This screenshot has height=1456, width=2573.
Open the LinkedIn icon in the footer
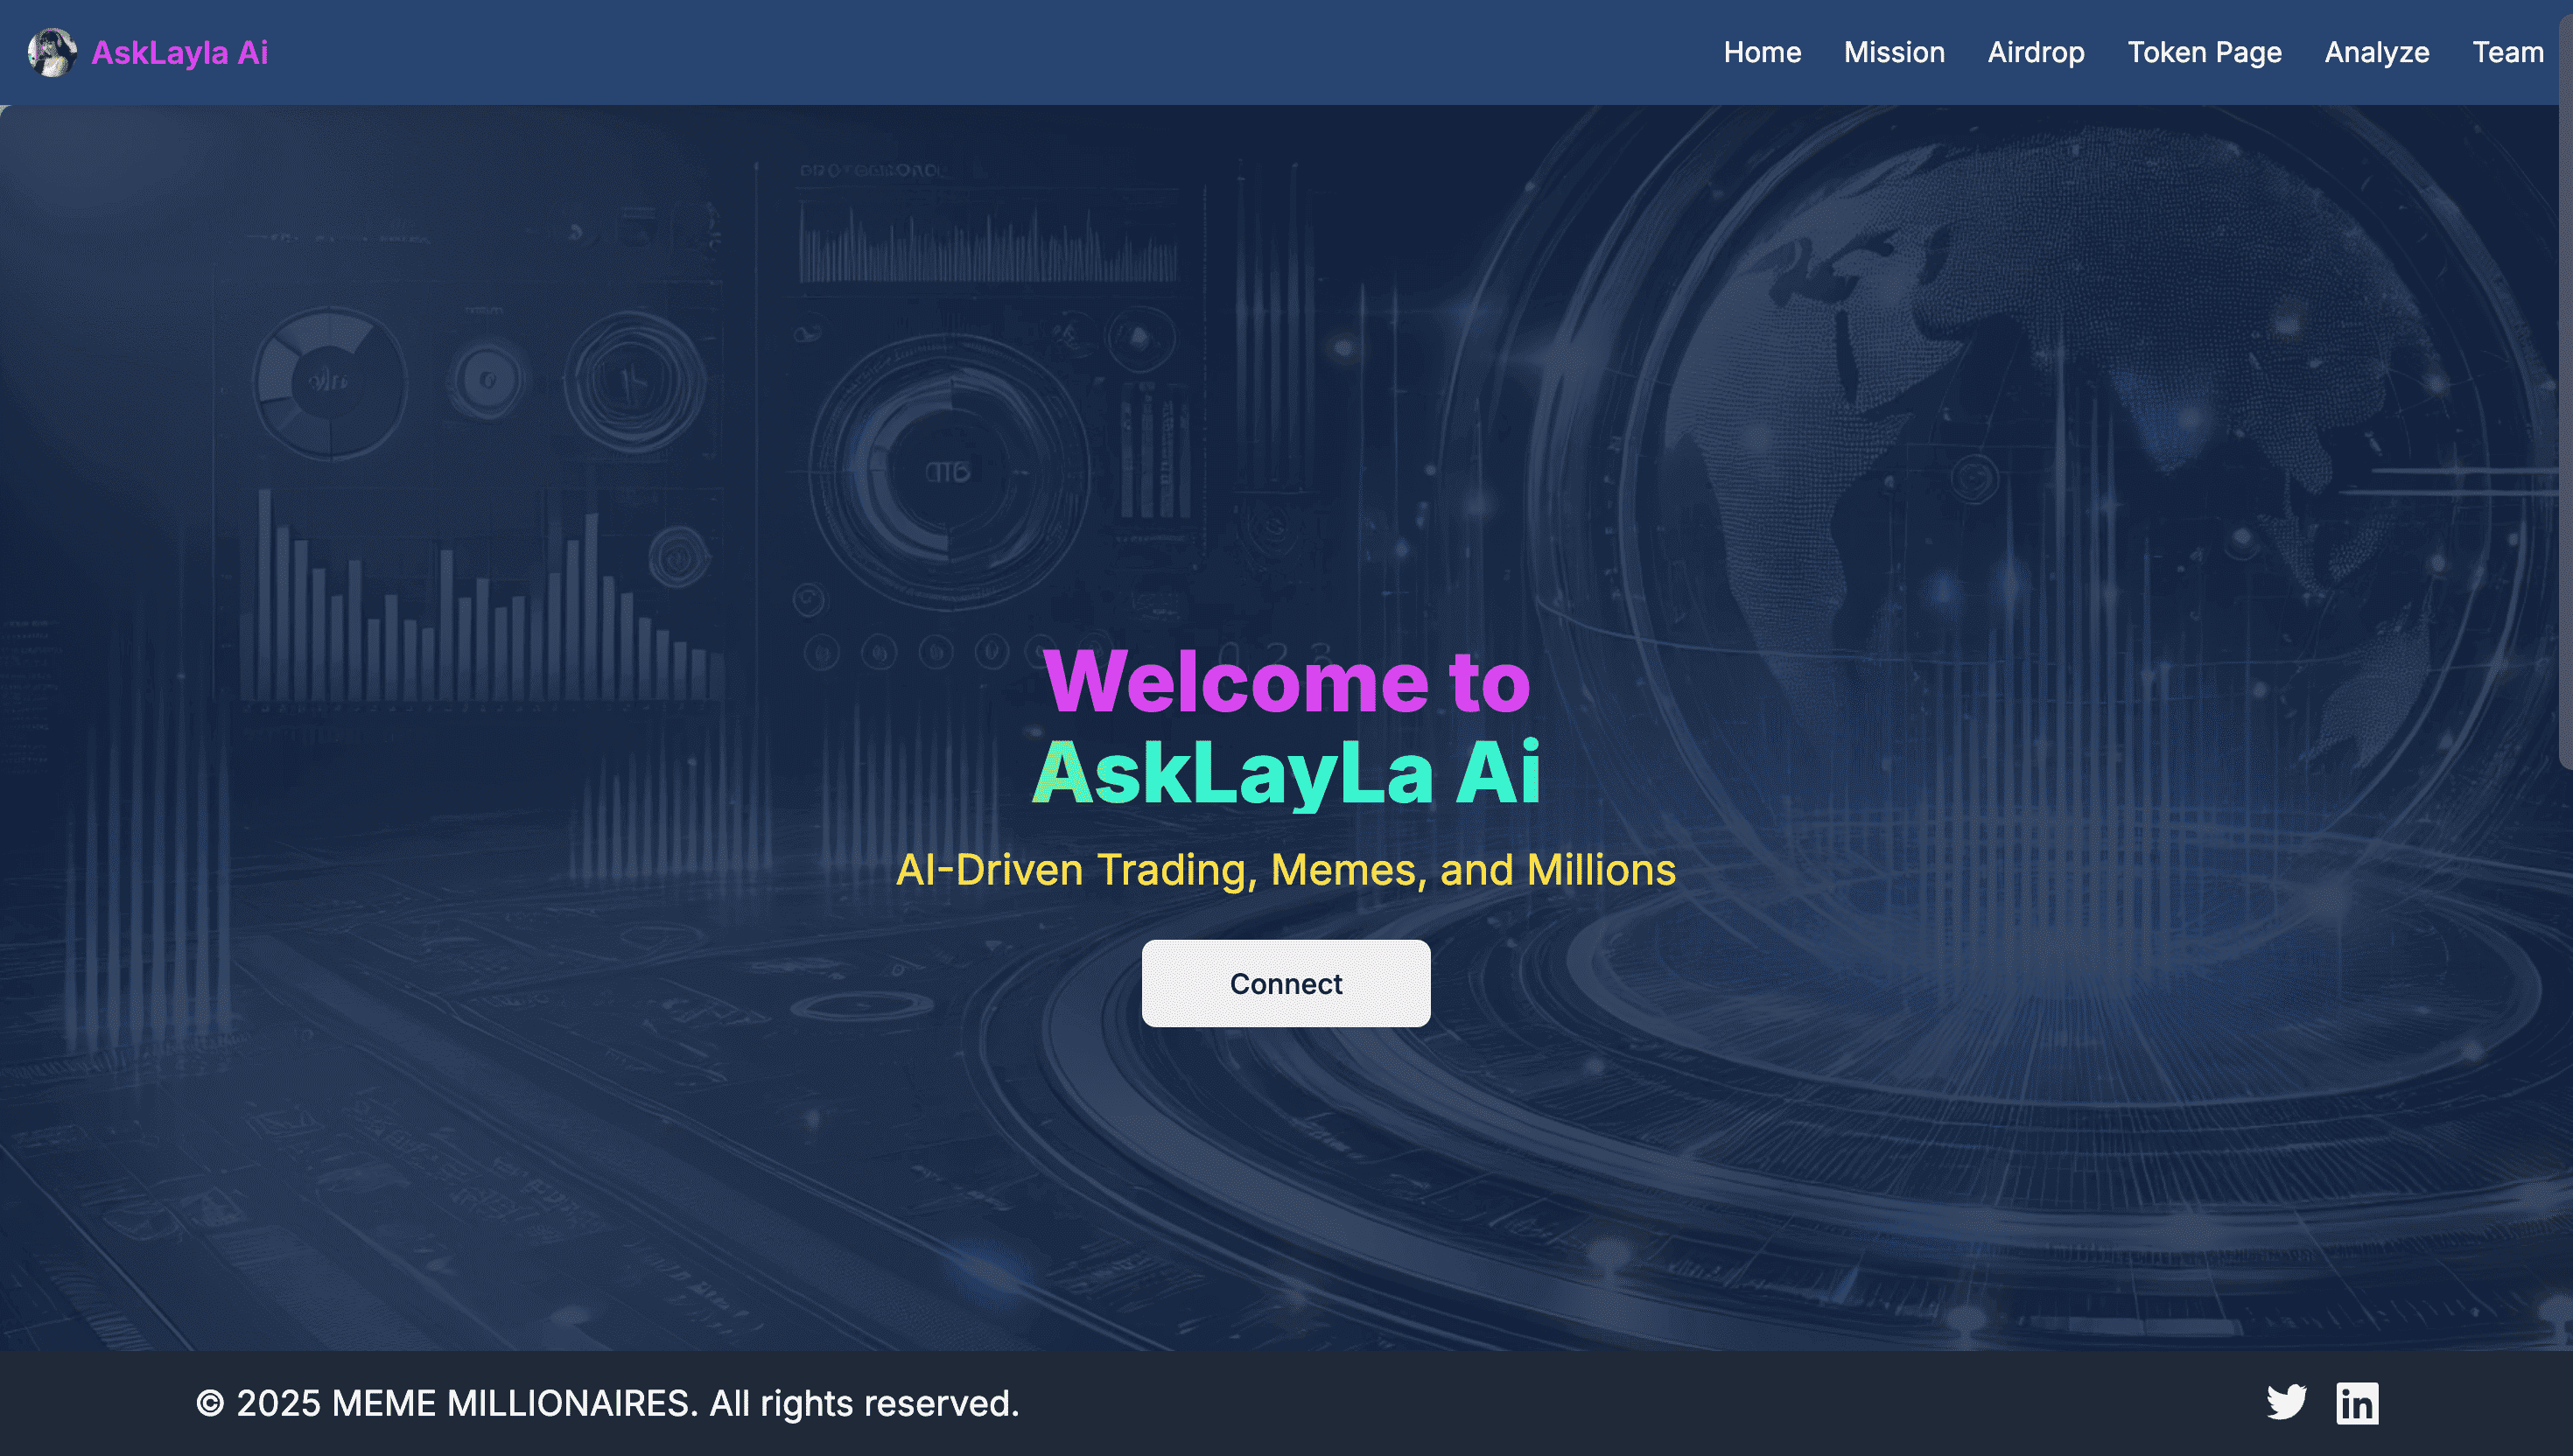tap(2357, 1402)
